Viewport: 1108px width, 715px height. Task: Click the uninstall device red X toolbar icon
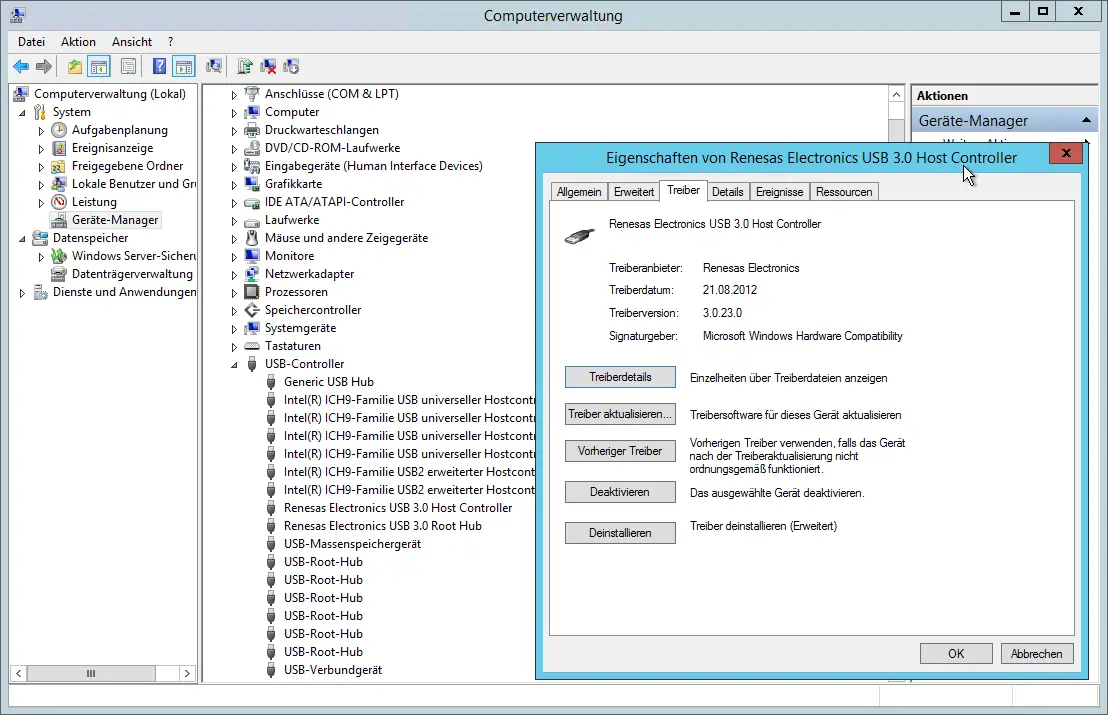(268, 66)
